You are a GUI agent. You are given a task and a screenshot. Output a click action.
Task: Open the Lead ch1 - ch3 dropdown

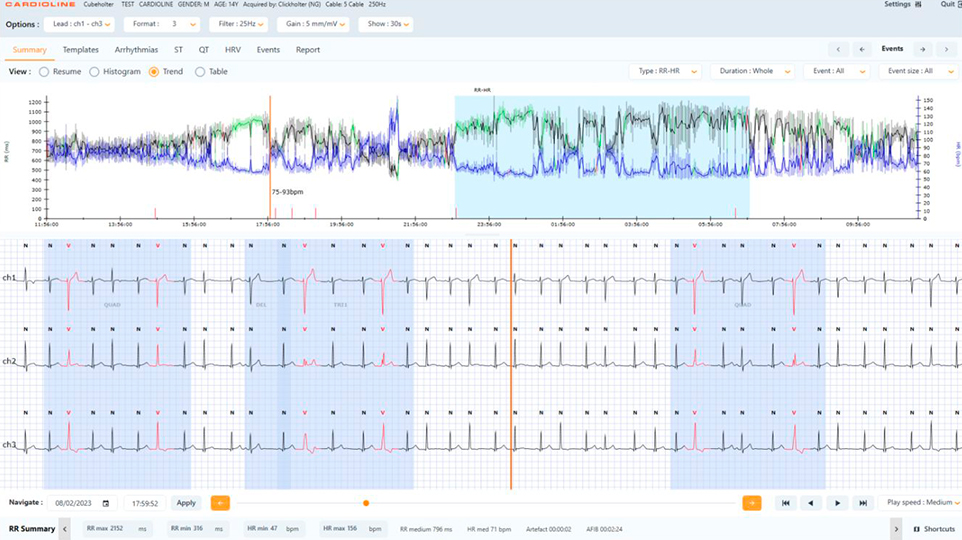80,23
